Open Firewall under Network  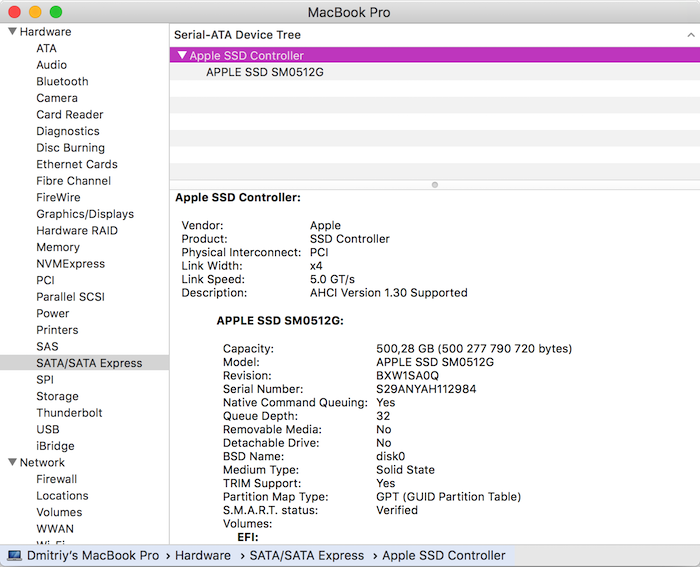[57, 479]
